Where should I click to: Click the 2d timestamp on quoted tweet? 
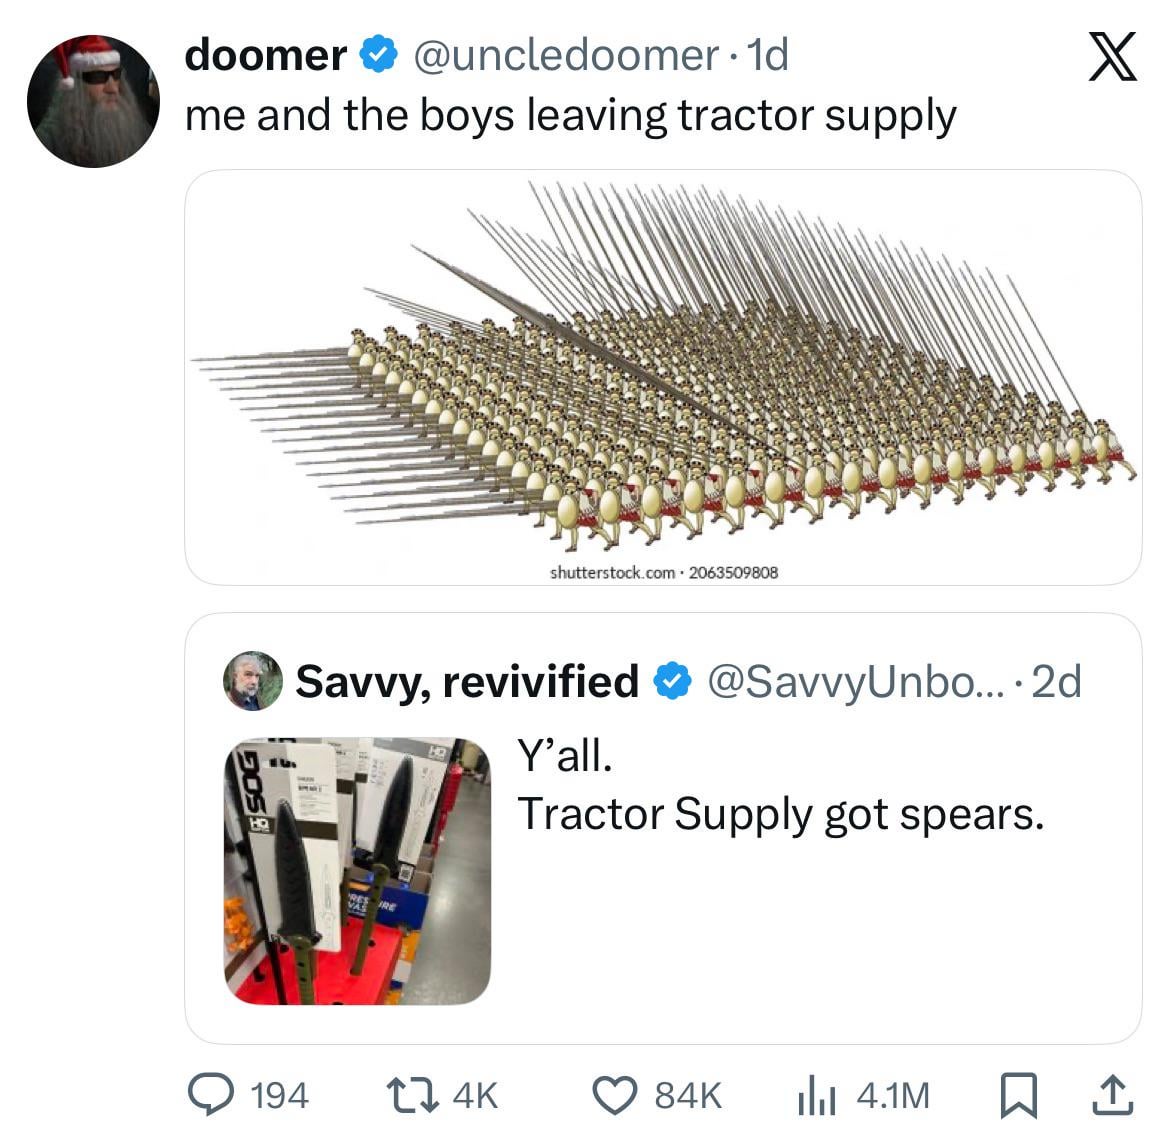[x=1056, y=681]
